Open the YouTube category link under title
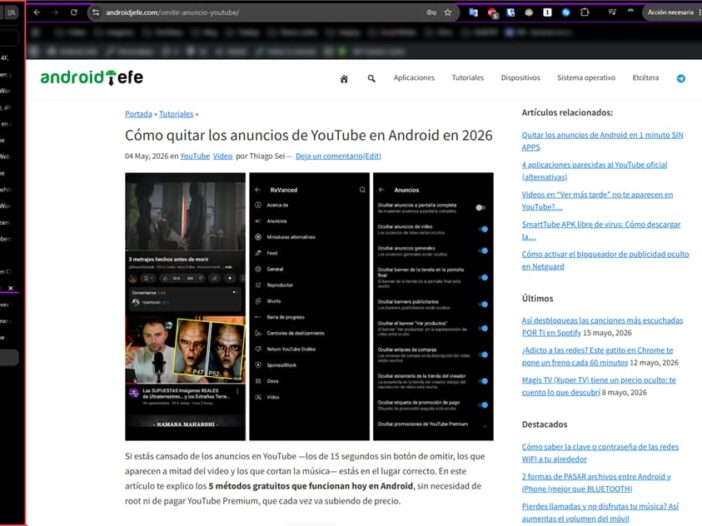 coord(195,156)
